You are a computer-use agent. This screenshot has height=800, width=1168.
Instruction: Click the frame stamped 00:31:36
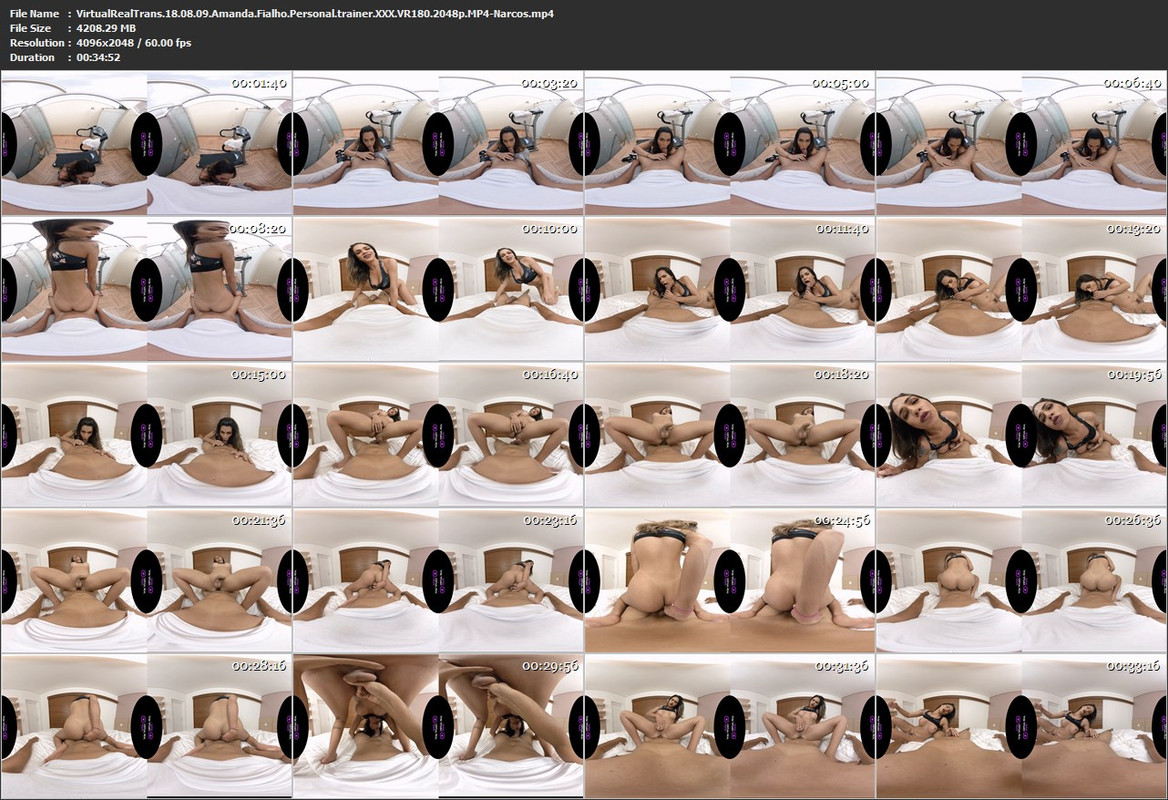pos(730,727)
